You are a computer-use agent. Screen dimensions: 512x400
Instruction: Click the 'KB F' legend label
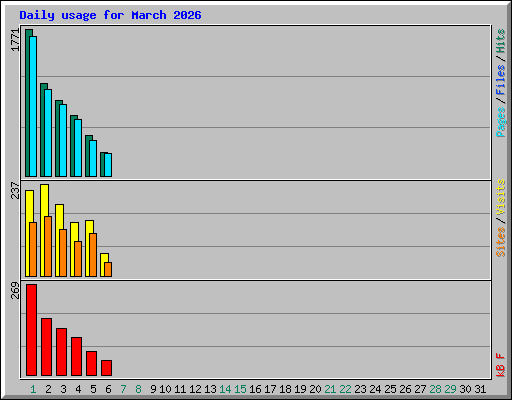[500, 365]
